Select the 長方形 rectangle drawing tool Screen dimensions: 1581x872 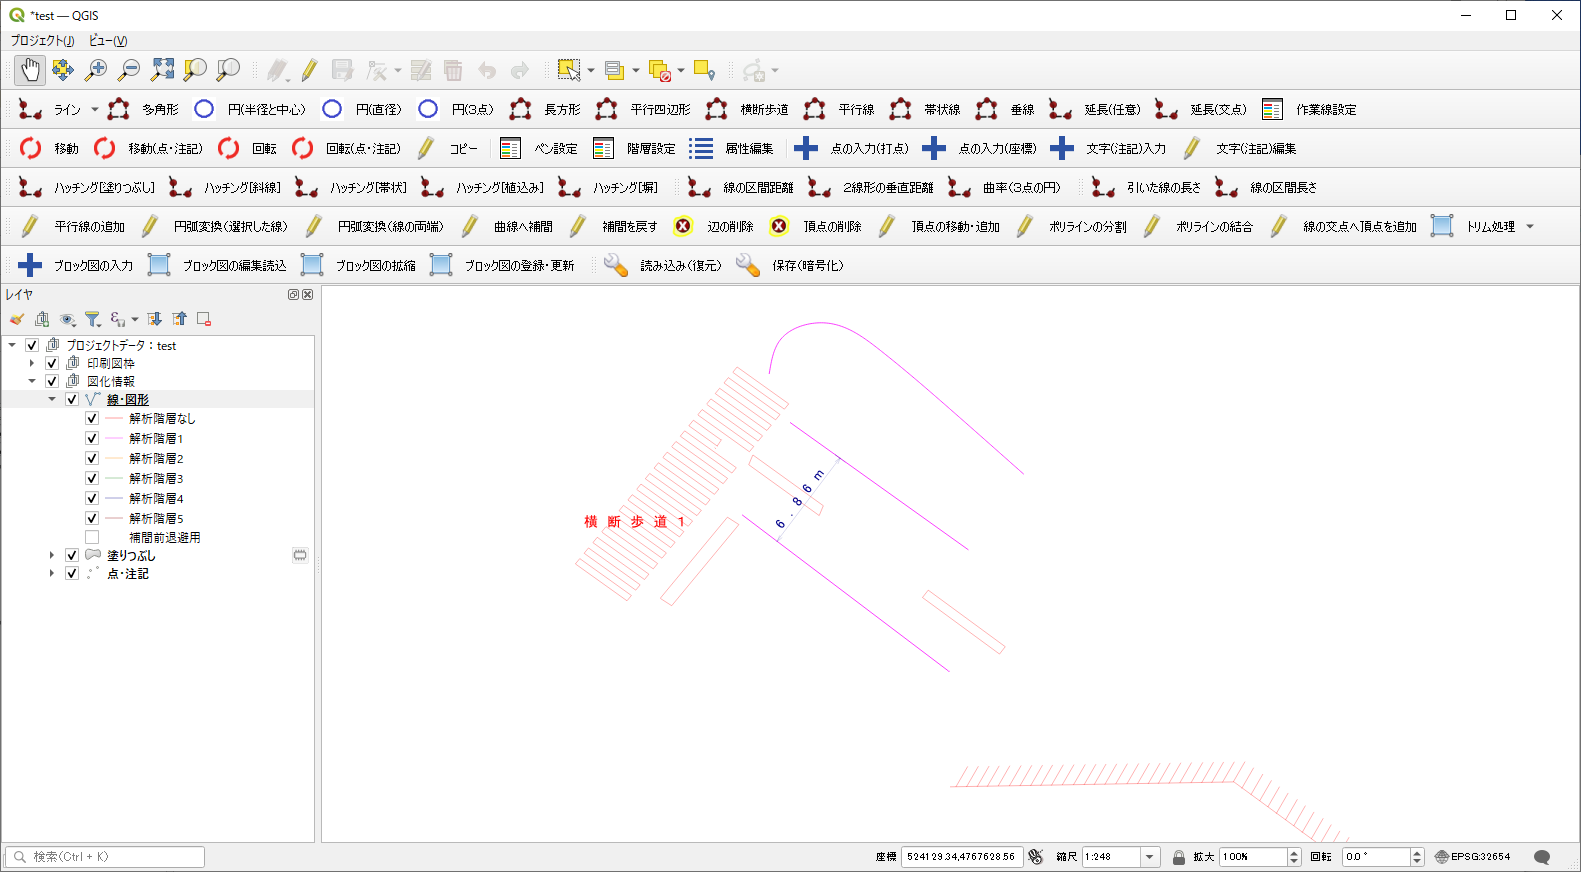(546, 109)
